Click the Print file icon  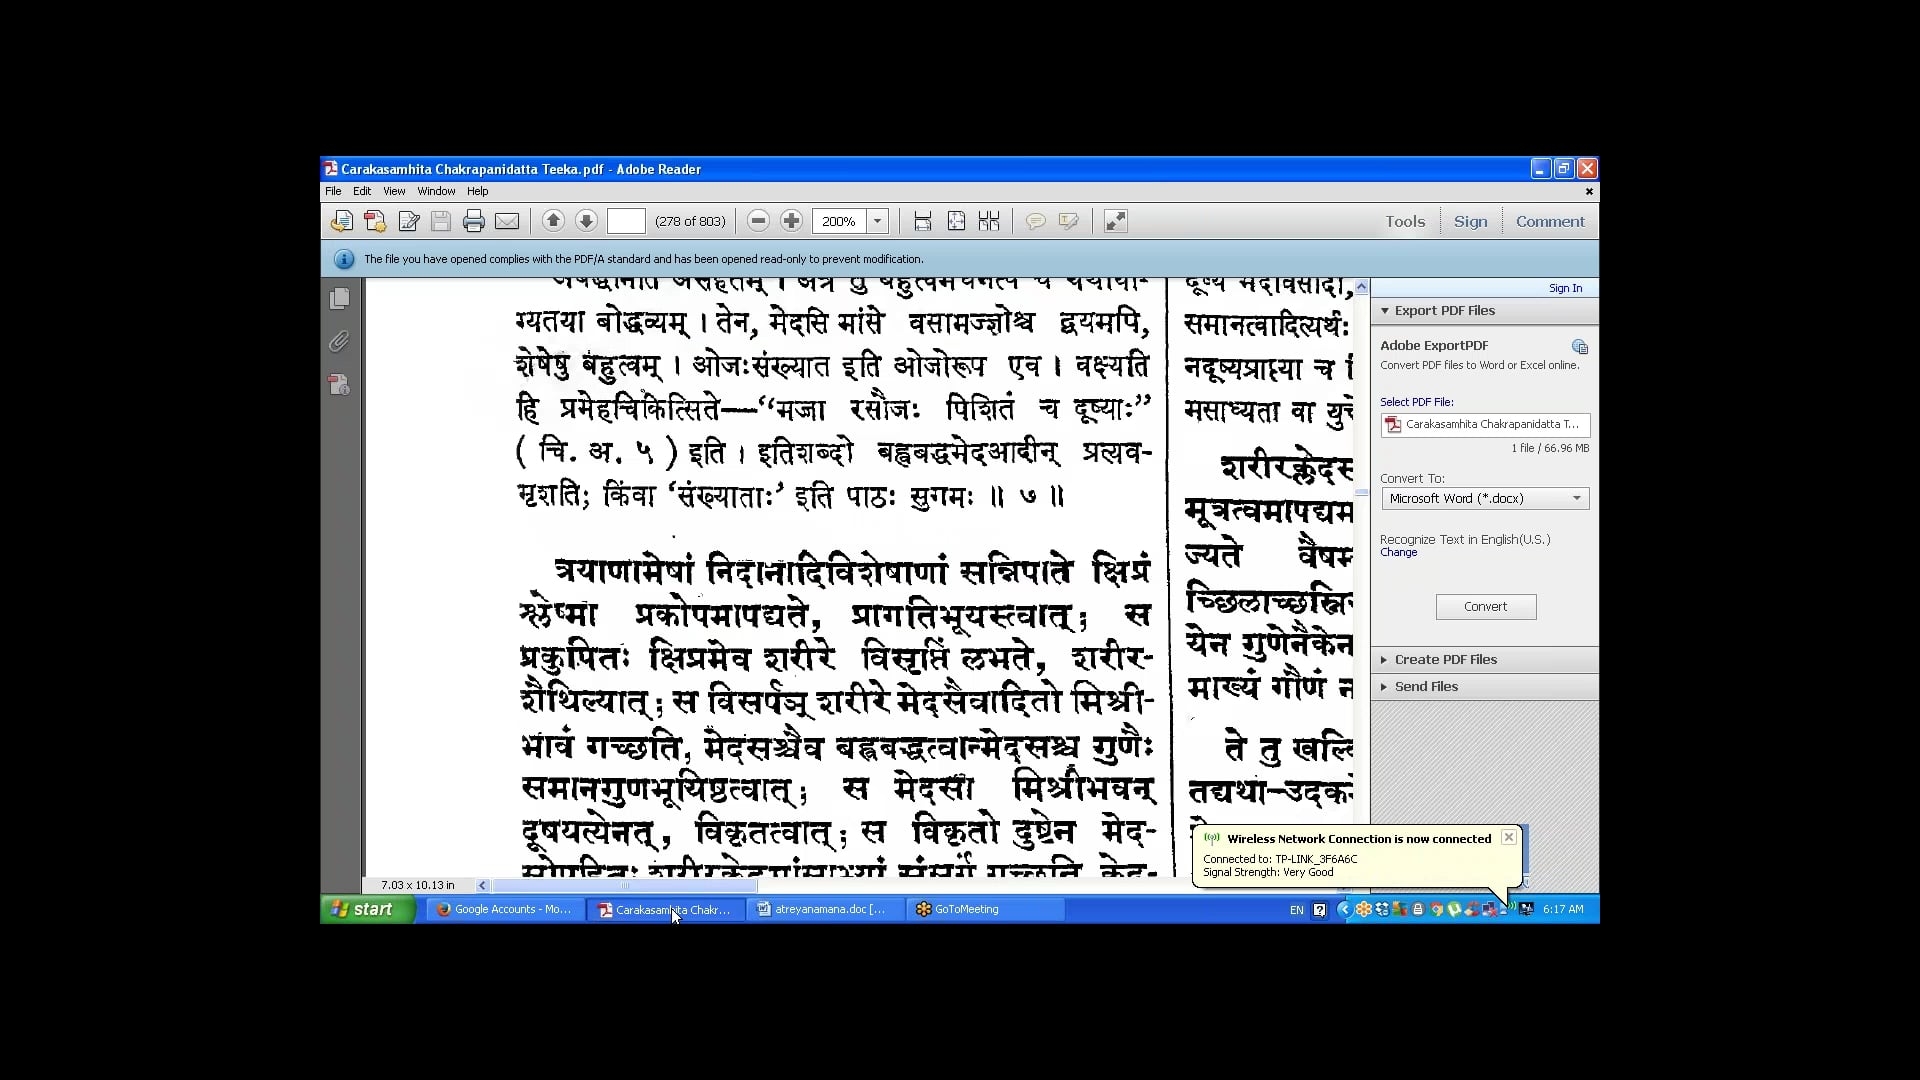474,221
